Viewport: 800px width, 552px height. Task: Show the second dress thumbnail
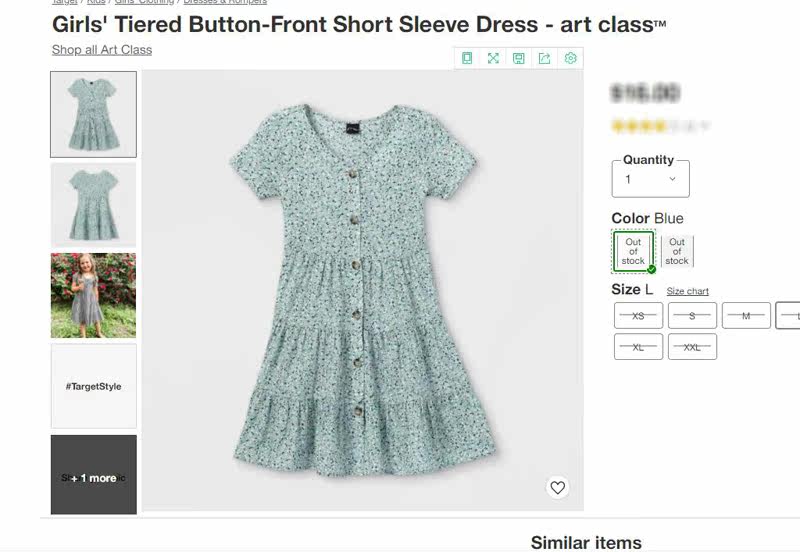click(93, 204)
